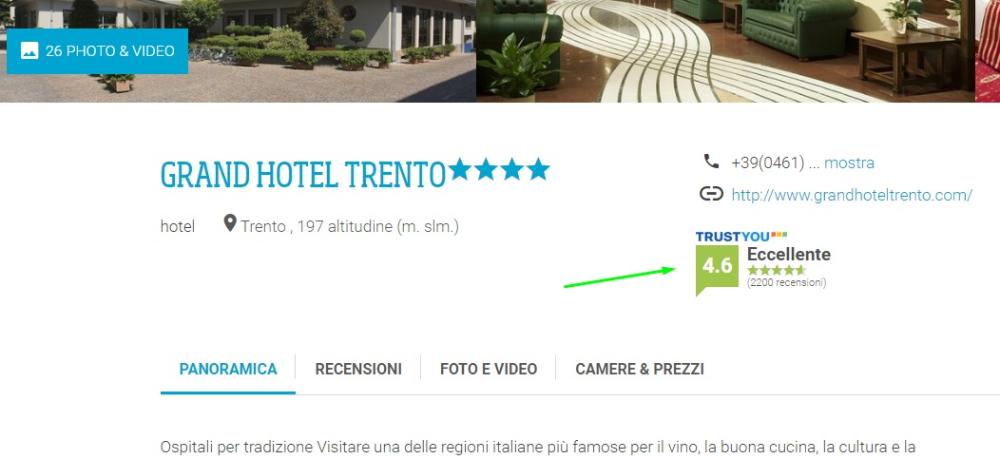Open the hotel exterior garden photo
Image resolution: width=1000 pixels, height=459 pixels.
click(x=238, y=51)
